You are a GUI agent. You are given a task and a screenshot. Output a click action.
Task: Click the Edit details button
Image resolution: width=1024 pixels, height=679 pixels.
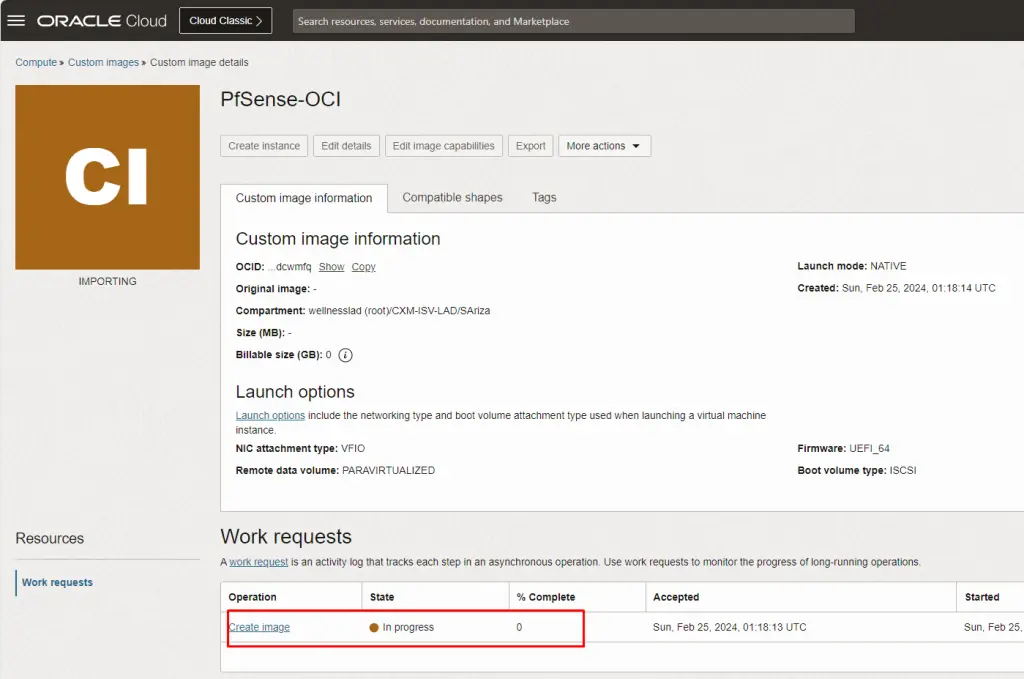pos(346,145)
